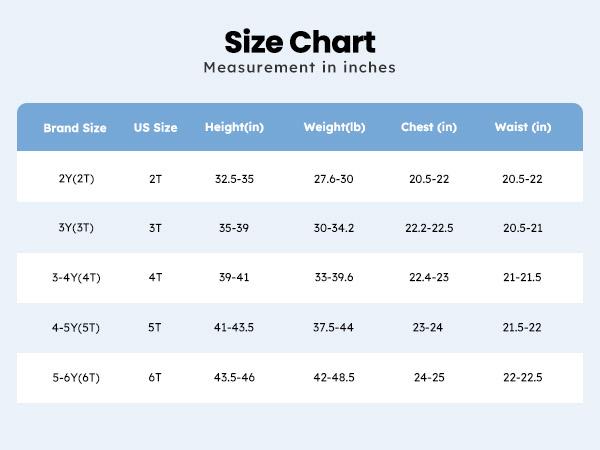Select the 3Y(3T) brand size cell

pyautogui.click(x=76, y=228)
